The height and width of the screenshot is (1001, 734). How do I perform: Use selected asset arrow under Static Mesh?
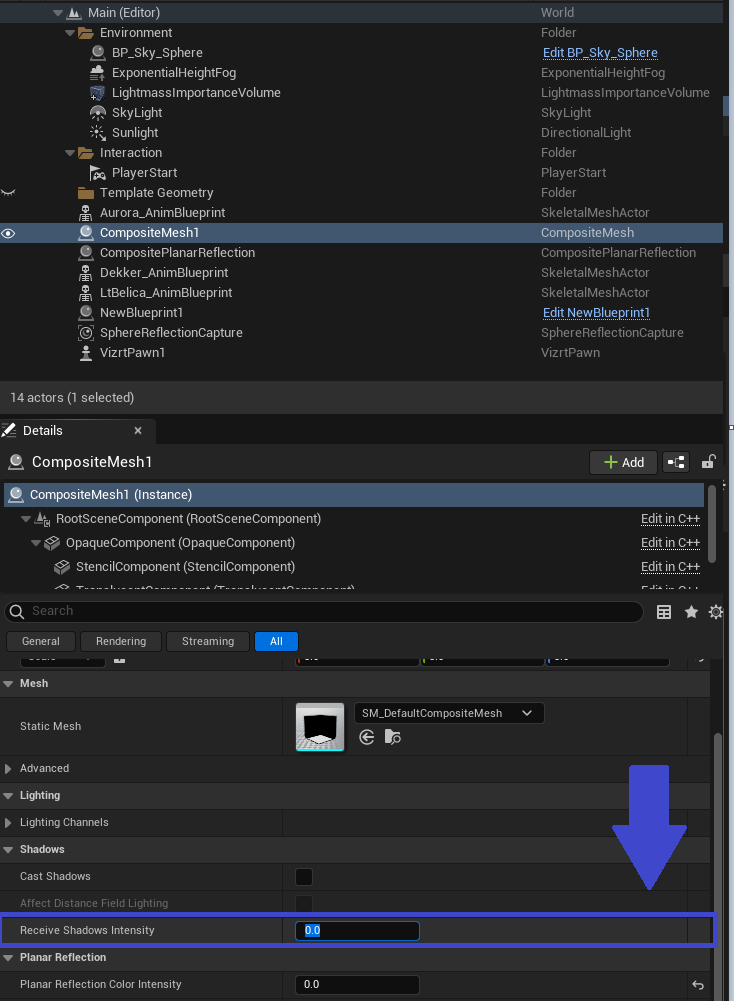pos(367,737)
